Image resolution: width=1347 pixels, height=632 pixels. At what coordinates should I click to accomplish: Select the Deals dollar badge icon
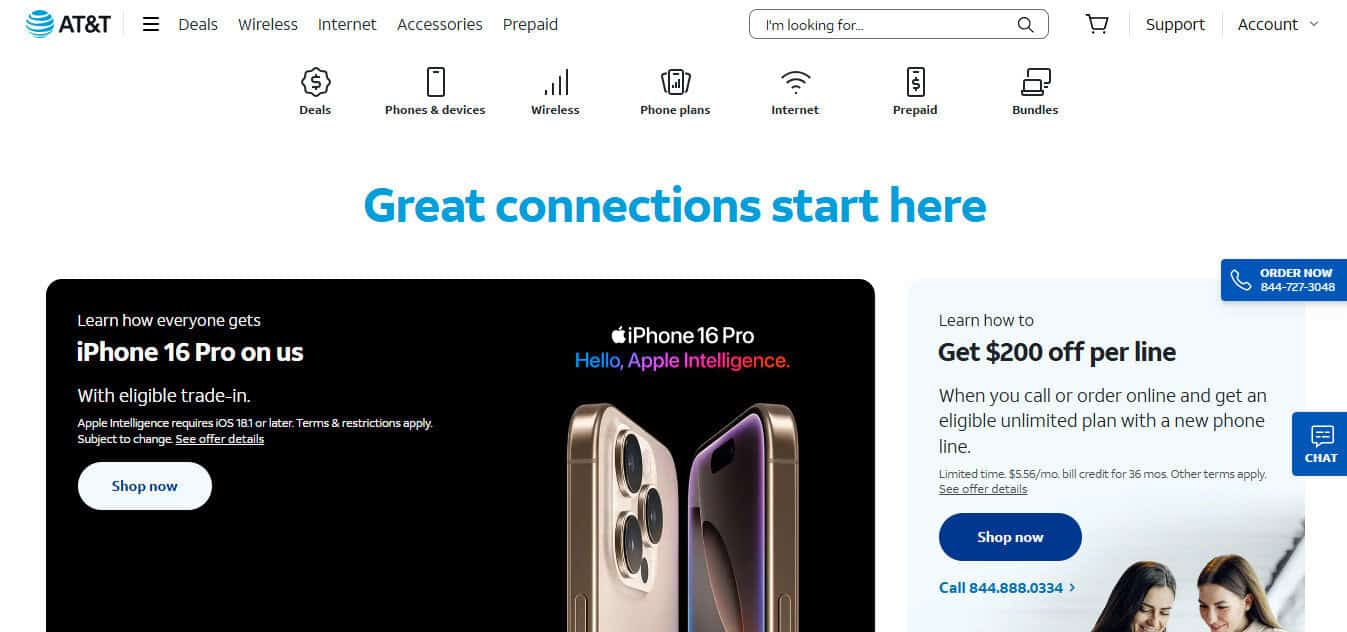pos(315,82)
